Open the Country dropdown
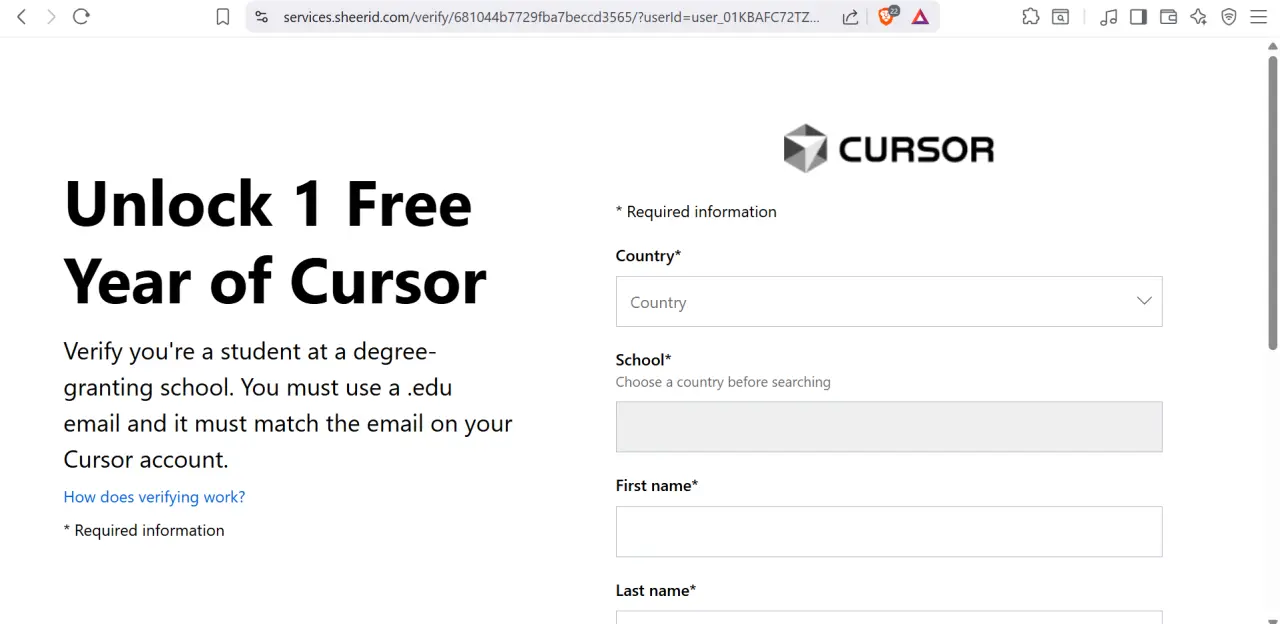1280x624 pixels. pyautogui.click(x=889, y=301)
